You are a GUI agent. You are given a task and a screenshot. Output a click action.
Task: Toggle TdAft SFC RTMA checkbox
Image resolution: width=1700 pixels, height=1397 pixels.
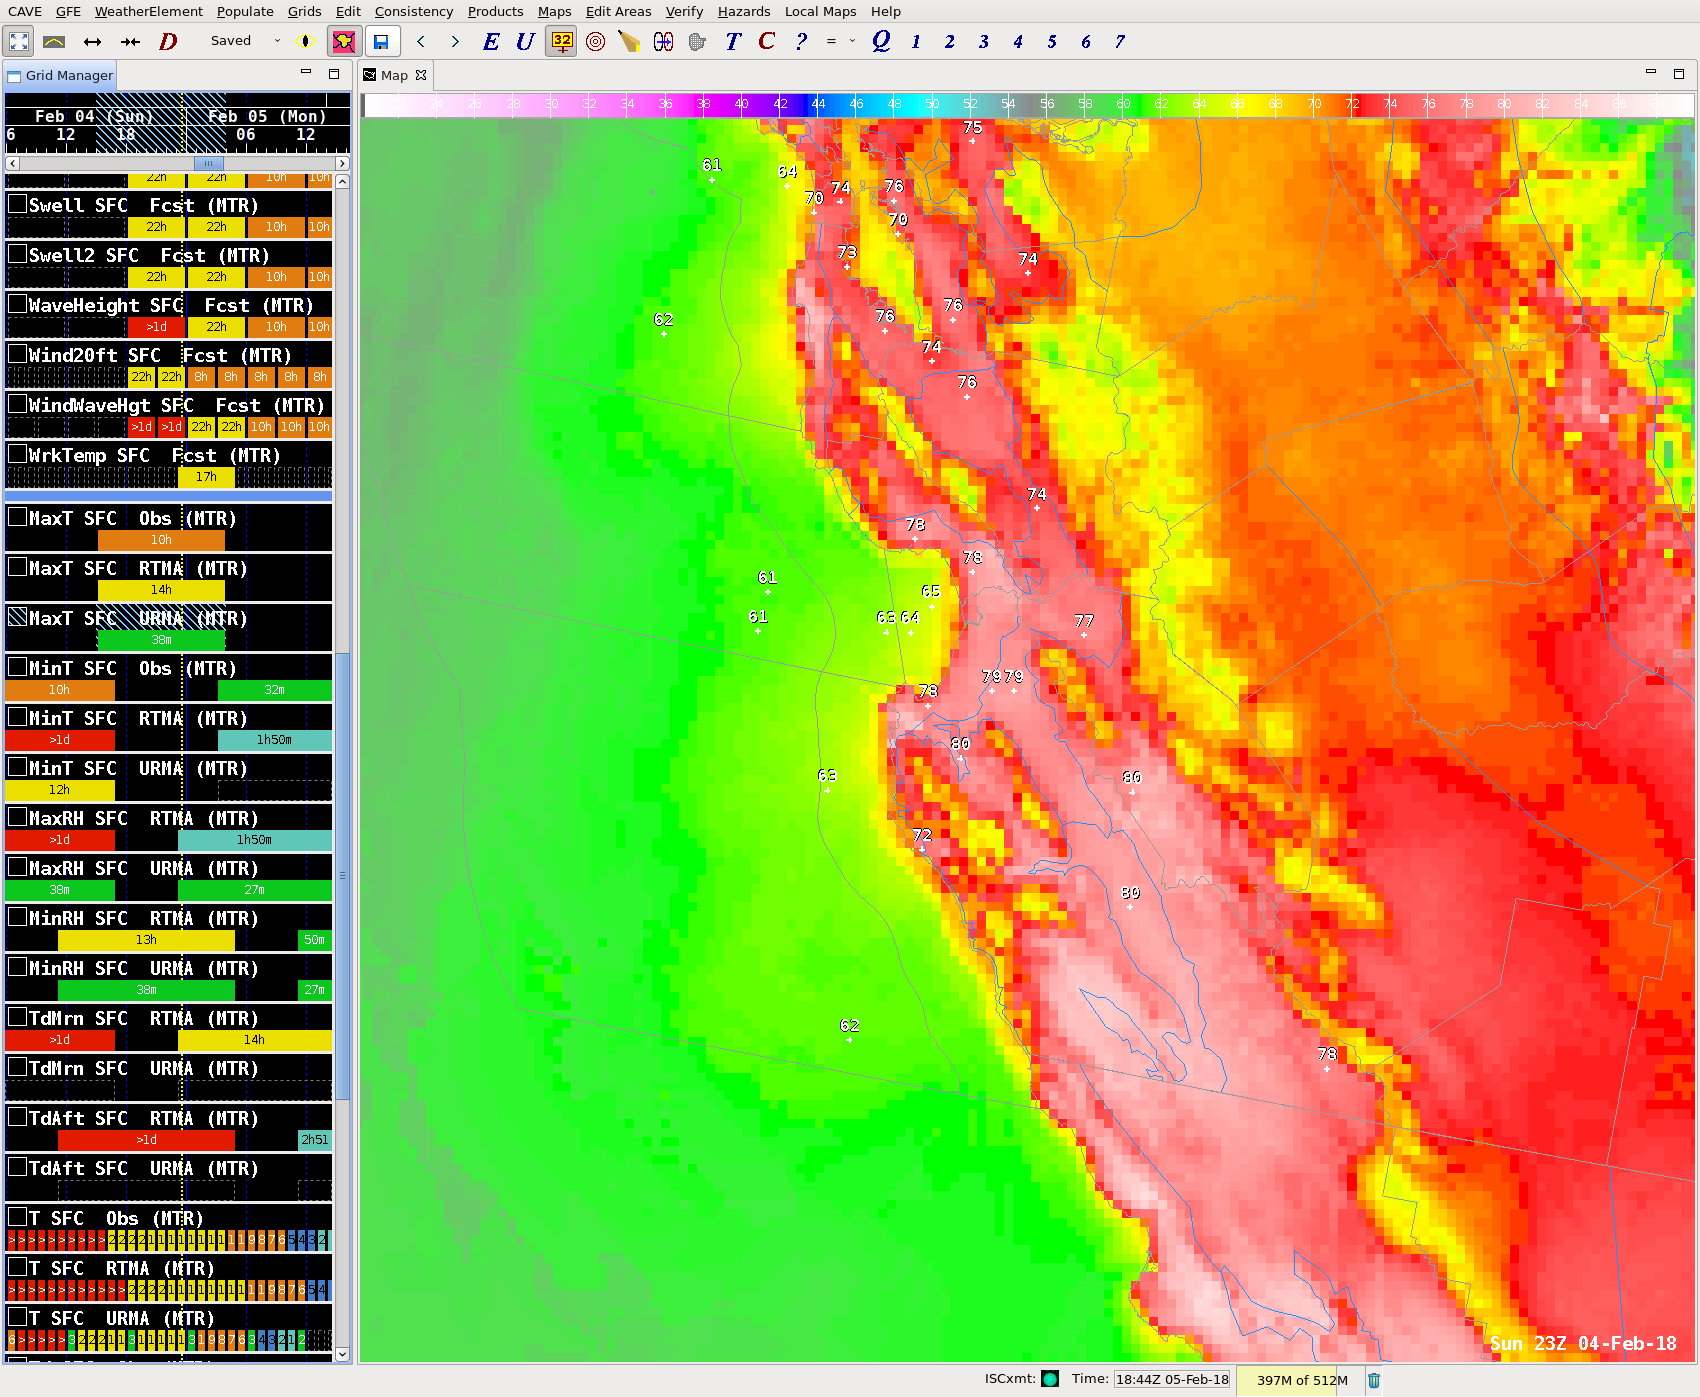(x=17, y=1116)
